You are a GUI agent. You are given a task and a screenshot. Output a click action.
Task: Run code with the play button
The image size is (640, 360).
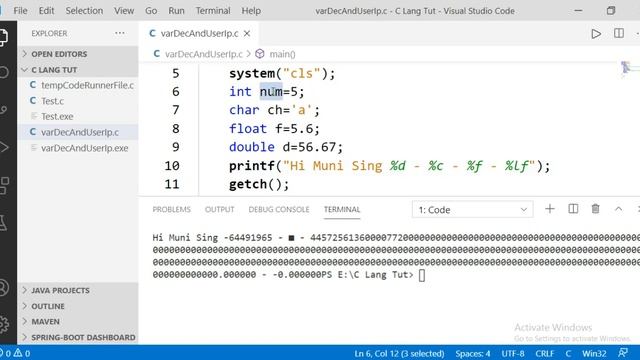(596, 33)
